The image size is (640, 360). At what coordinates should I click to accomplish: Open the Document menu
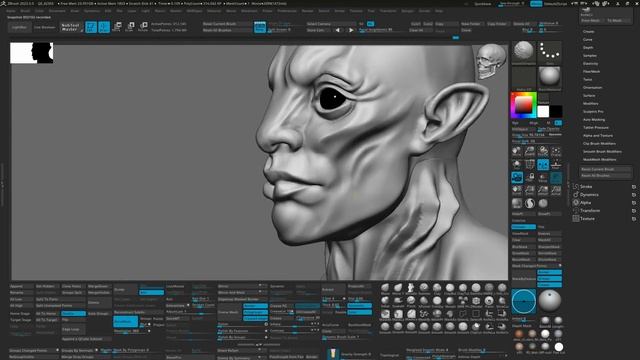pyautogui.click(x=57, y=11)
